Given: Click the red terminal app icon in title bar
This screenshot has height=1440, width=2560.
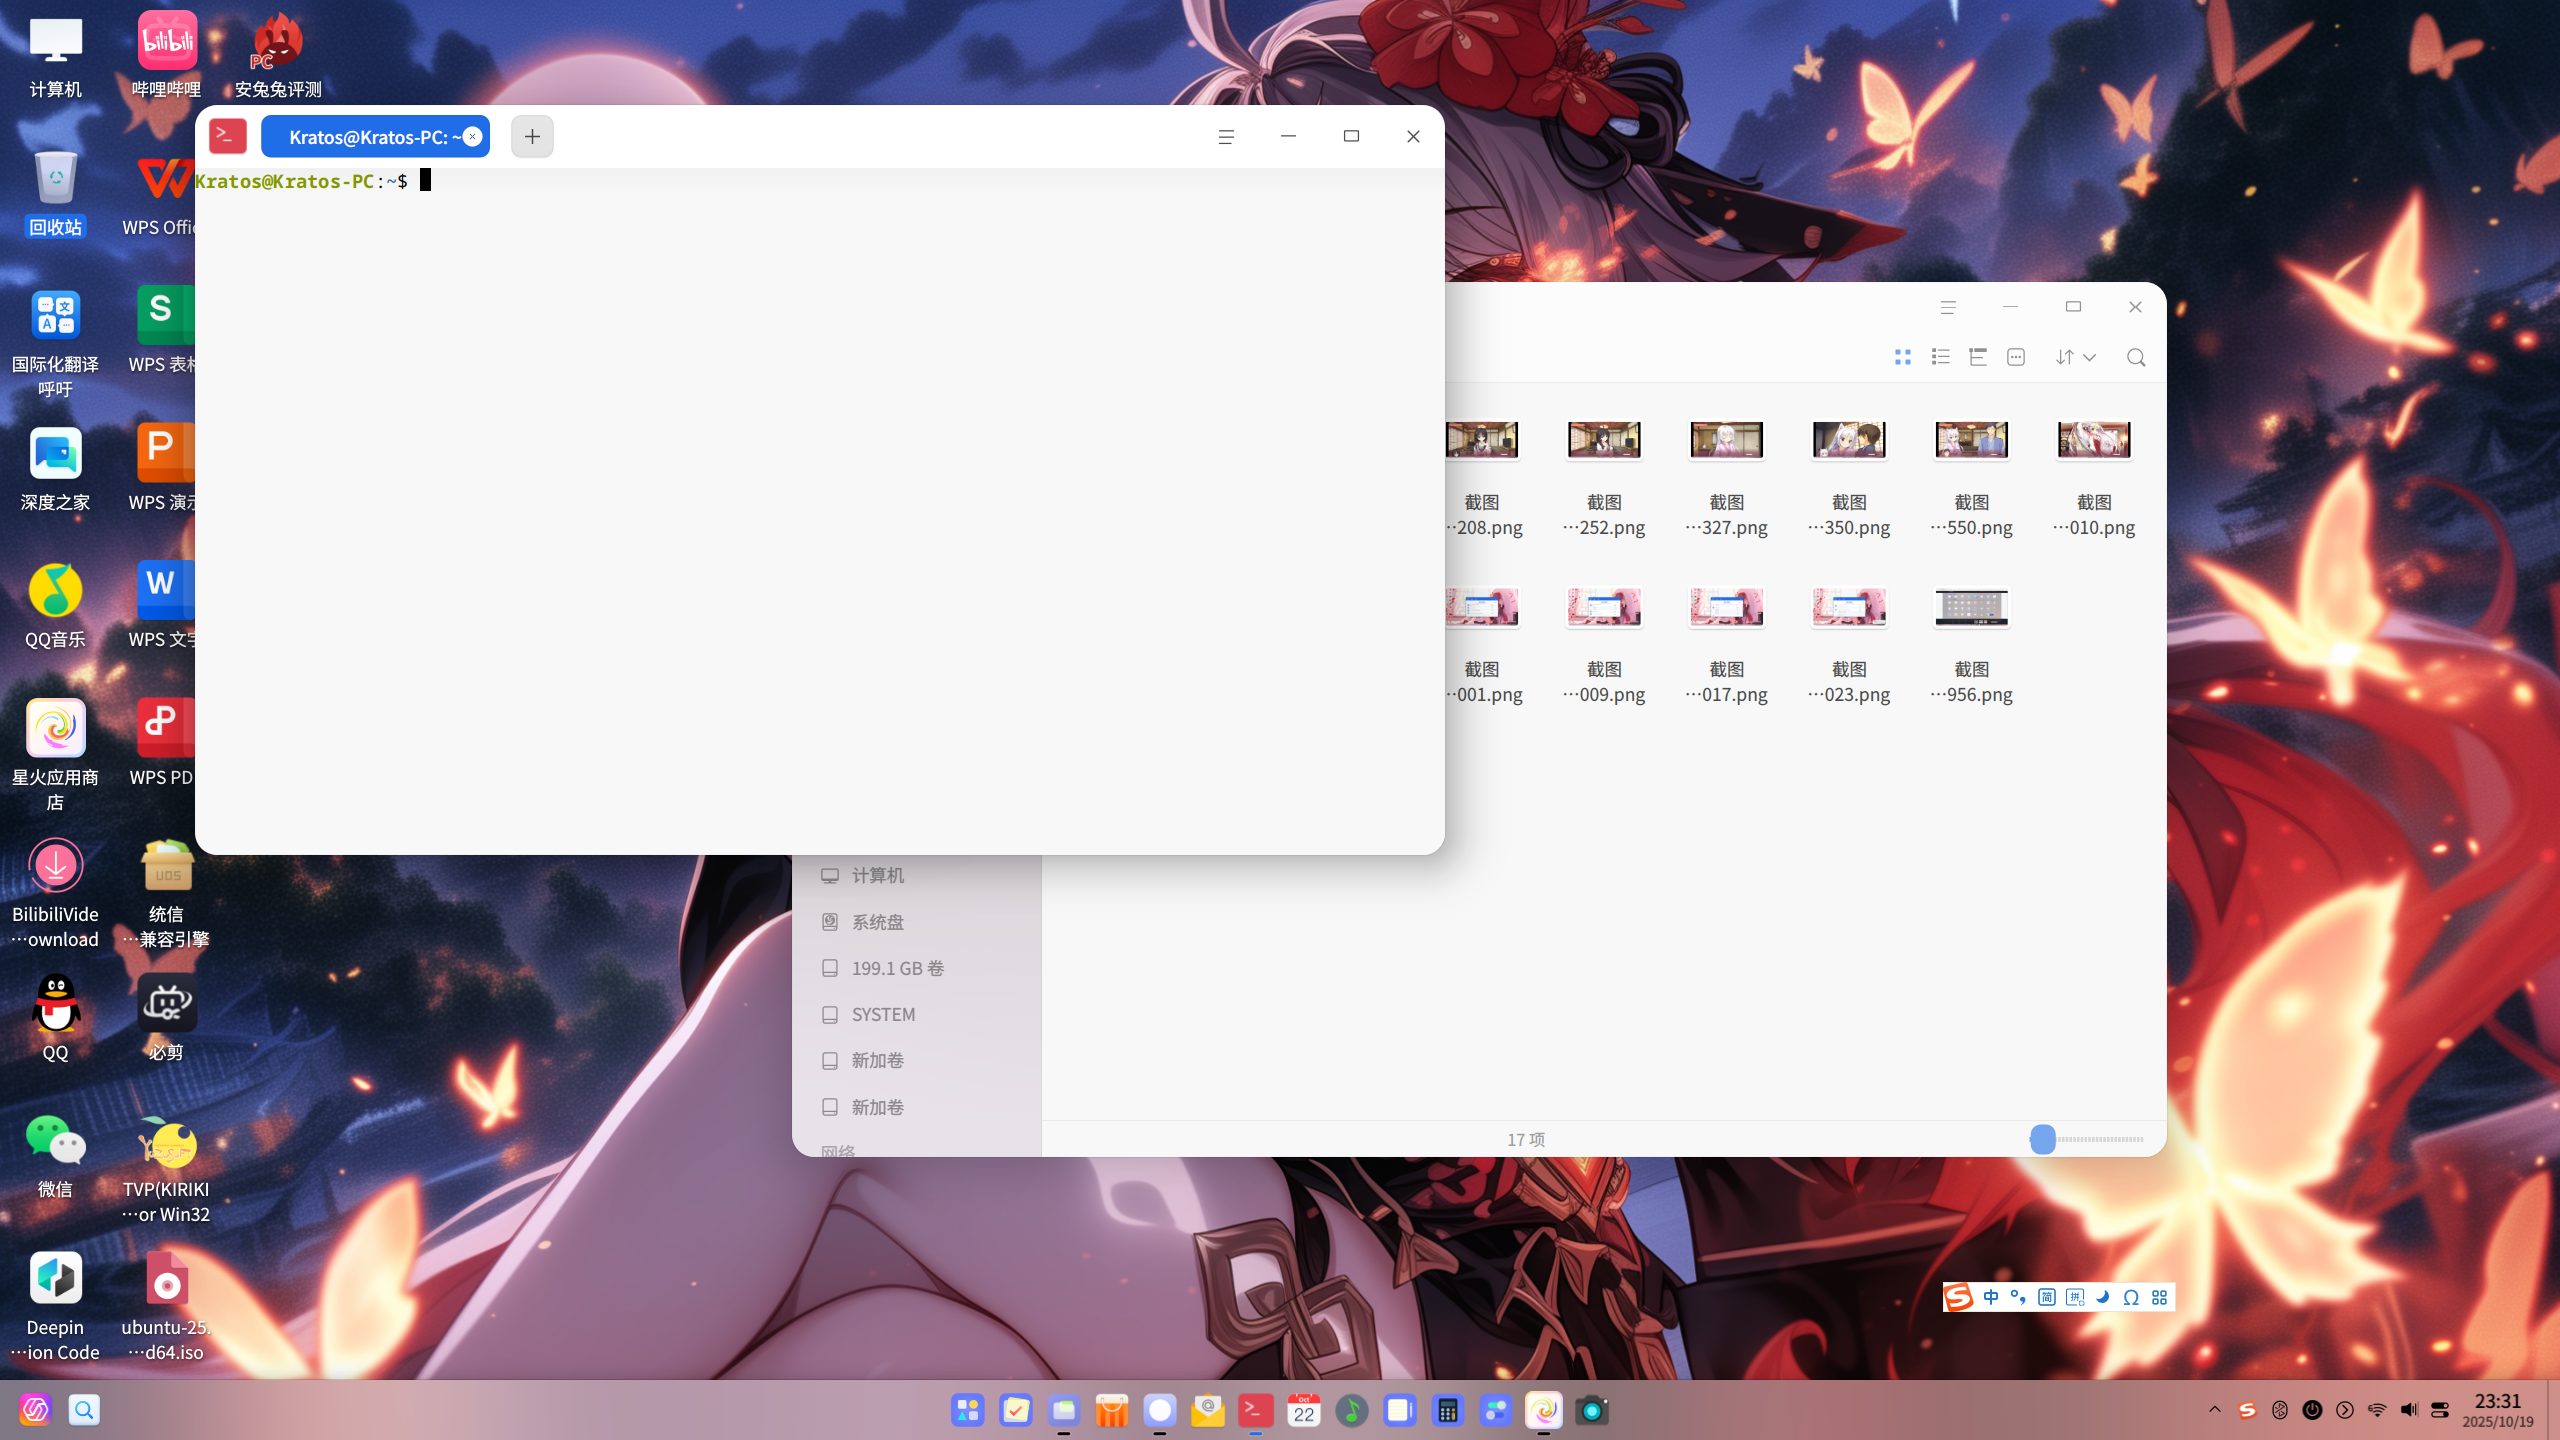Looking at the screenshot, I should 228,136.
